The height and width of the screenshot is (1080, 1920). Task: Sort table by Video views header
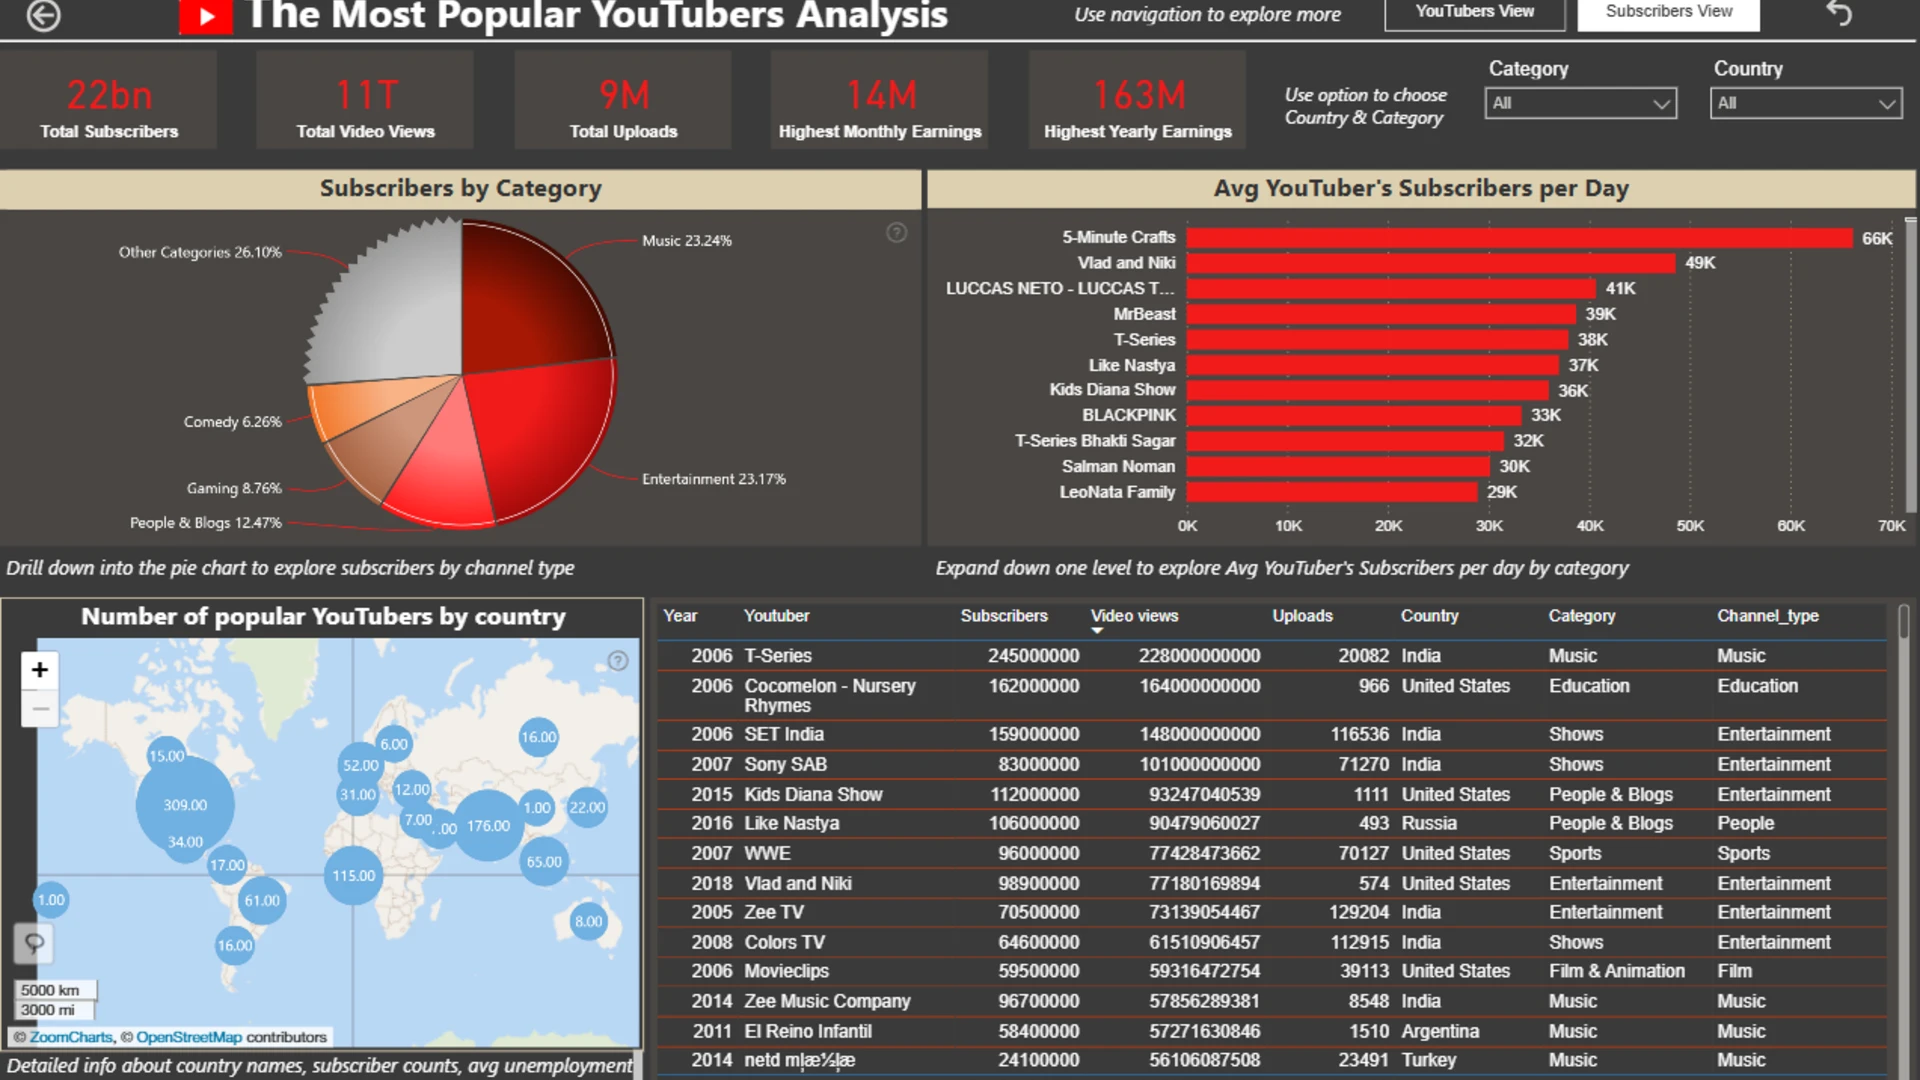tap(1134, 616)
